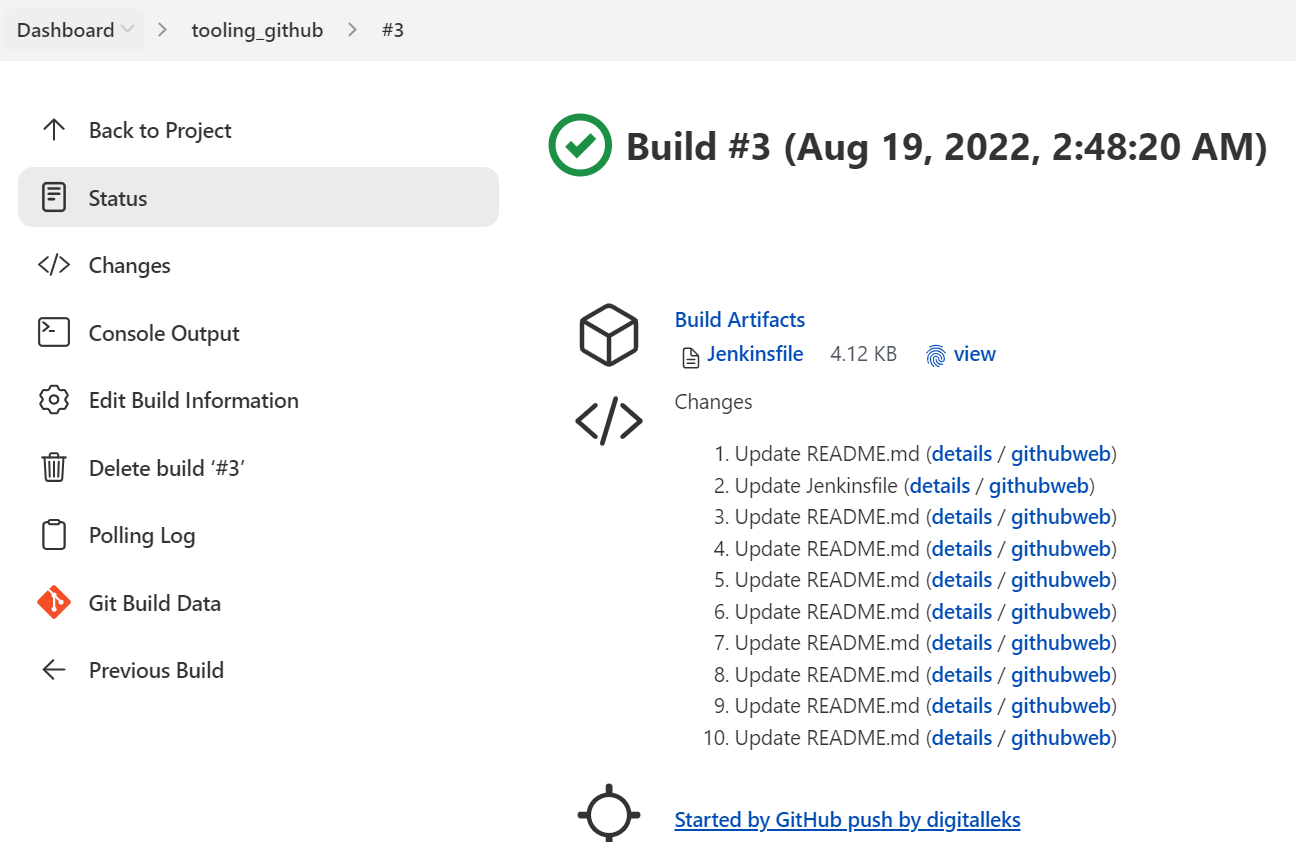The height and width of the screenshot is (842, 1296).
Task: Click the package icon beside Build Artifacts
Action: point(608,335)
